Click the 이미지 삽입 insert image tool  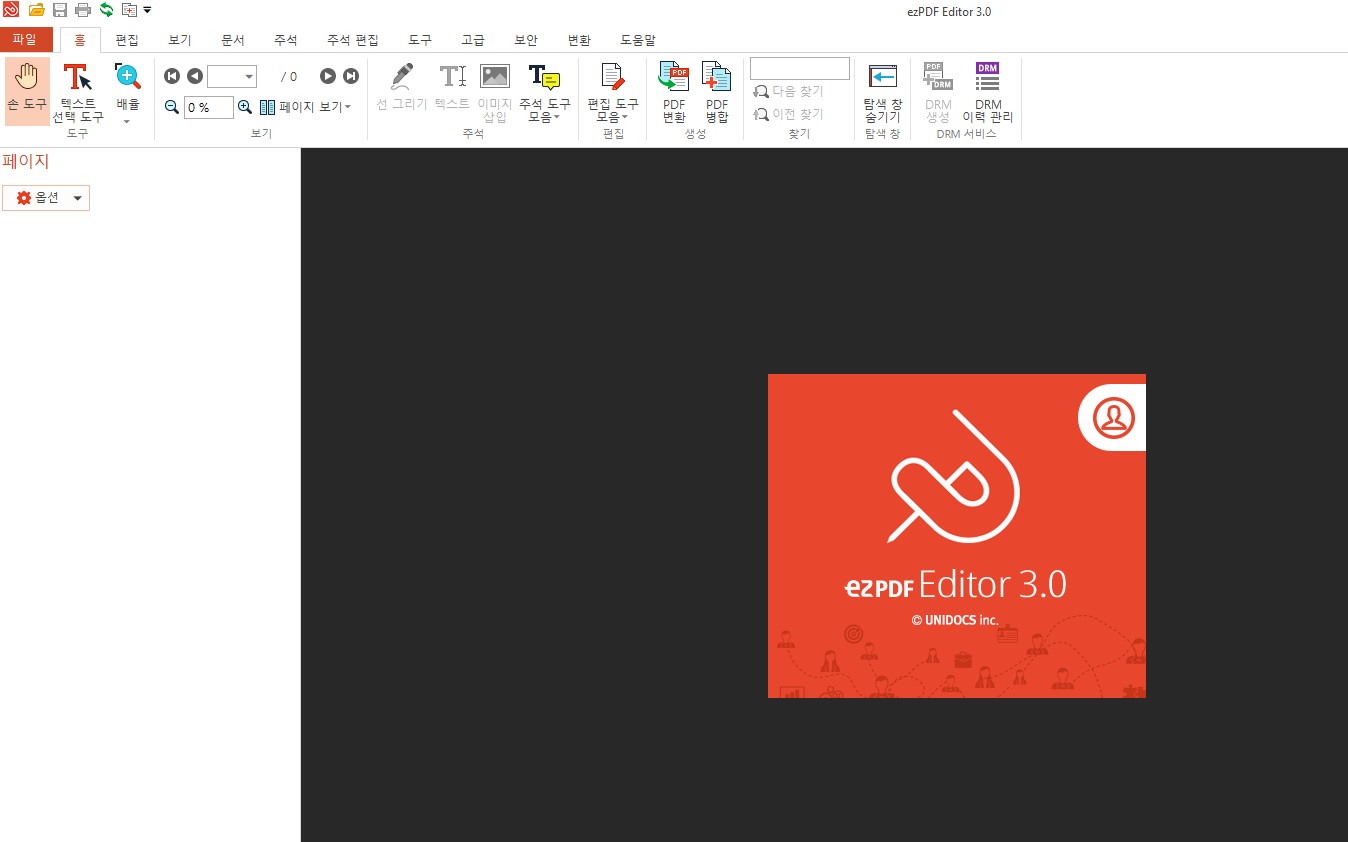[x=495, y=91]
